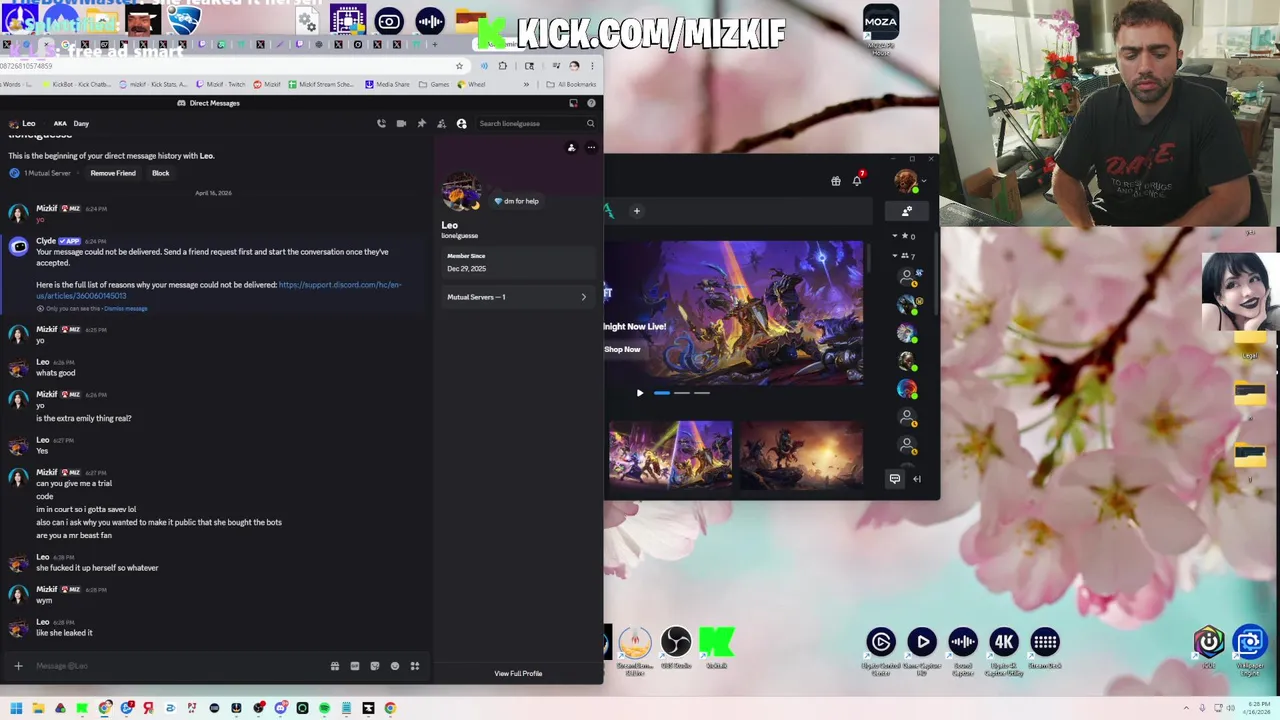Open the Windows Start menu
The width and height of the screenshot is (1280, 720).
(x=16, y=708)
